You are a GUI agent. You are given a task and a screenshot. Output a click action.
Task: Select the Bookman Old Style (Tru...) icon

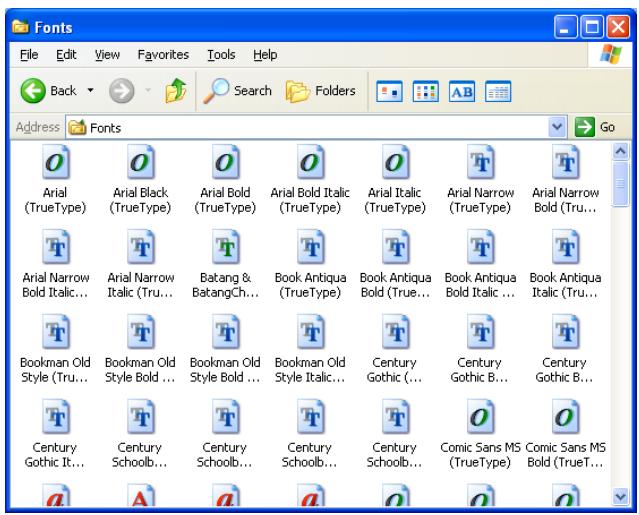(55, 332)
